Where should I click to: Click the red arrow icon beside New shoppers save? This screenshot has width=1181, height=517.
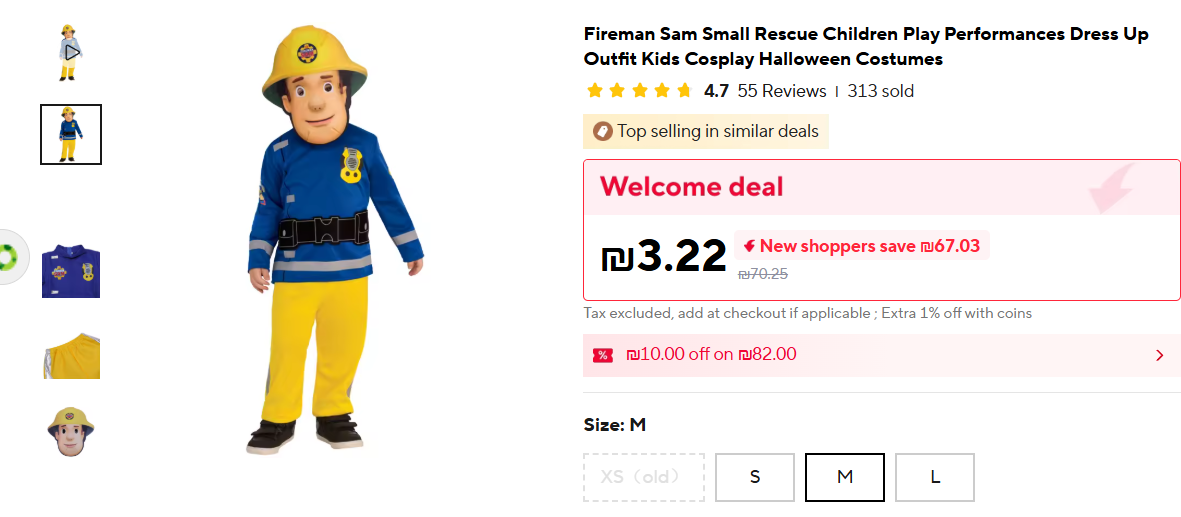(x=749, y=246)
